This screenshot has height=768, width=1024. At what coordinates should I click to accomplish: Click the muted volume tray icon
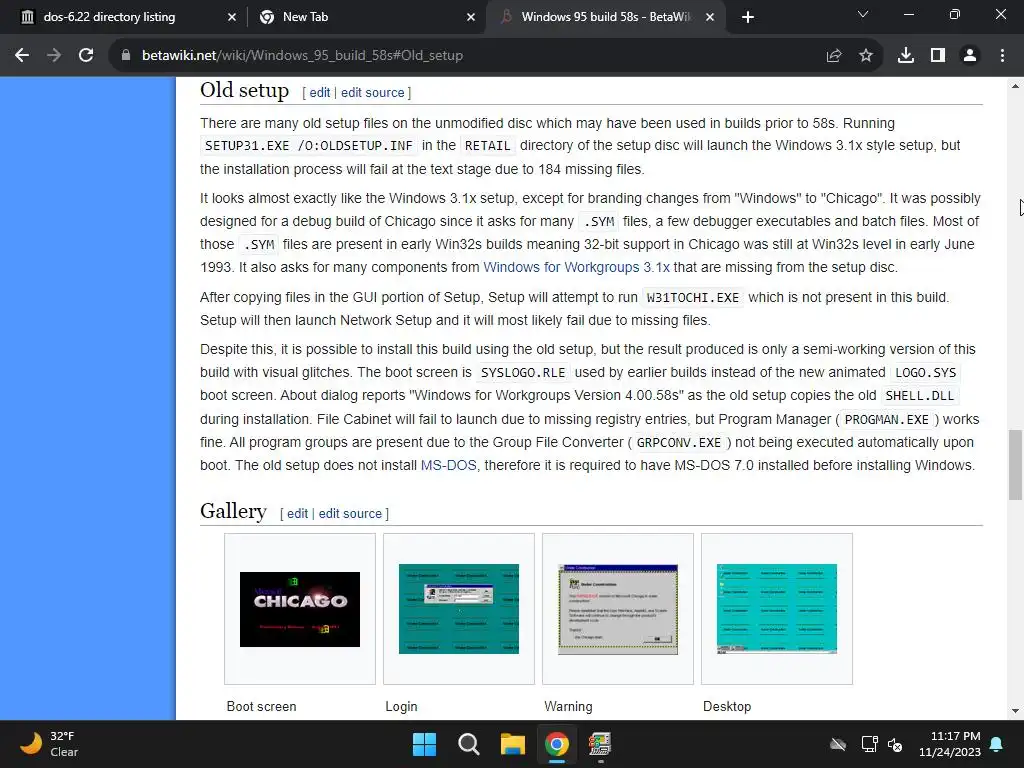[895, 744]
